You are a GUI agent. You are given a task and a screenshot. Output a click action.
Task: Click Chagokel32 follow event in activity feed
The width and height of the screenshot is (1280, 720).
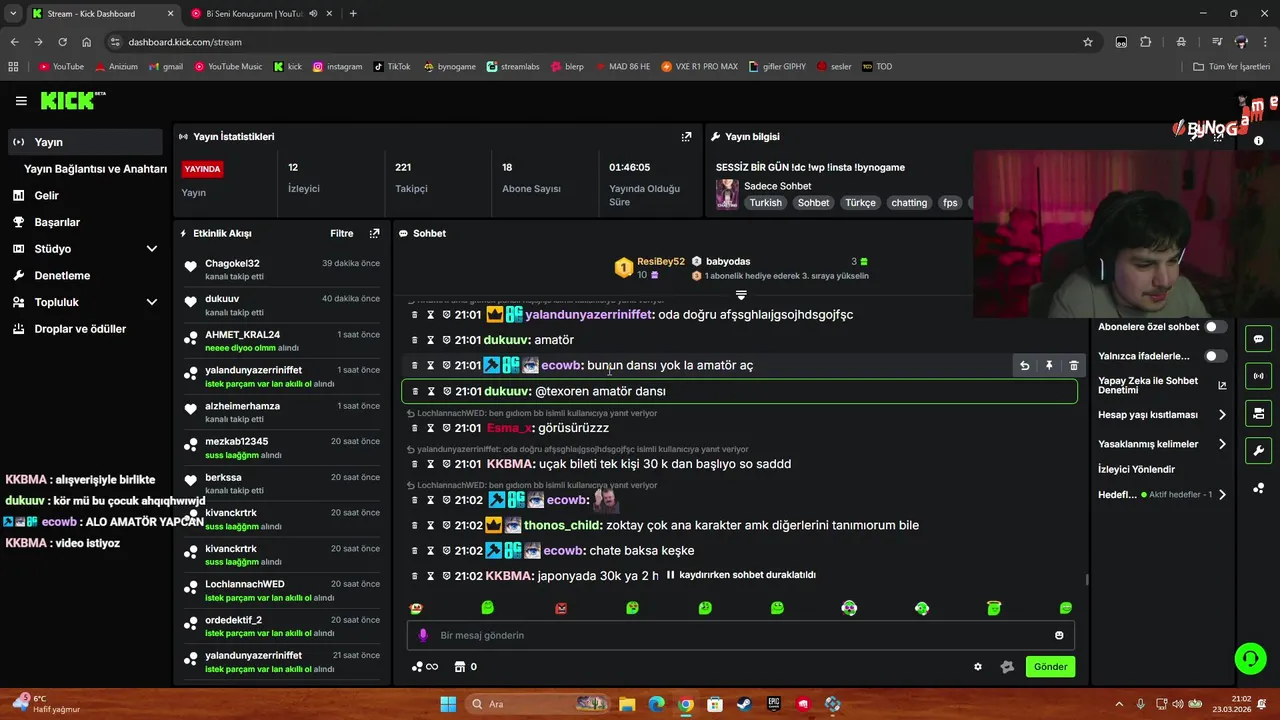tap(281, 270)
